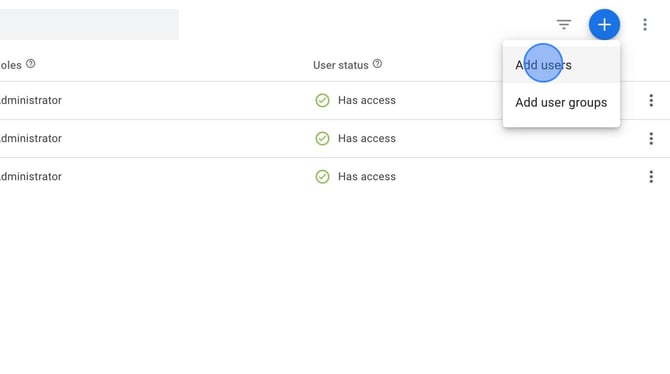
Task: Open help icon beside User status
Action: click(x=377, y=64)
